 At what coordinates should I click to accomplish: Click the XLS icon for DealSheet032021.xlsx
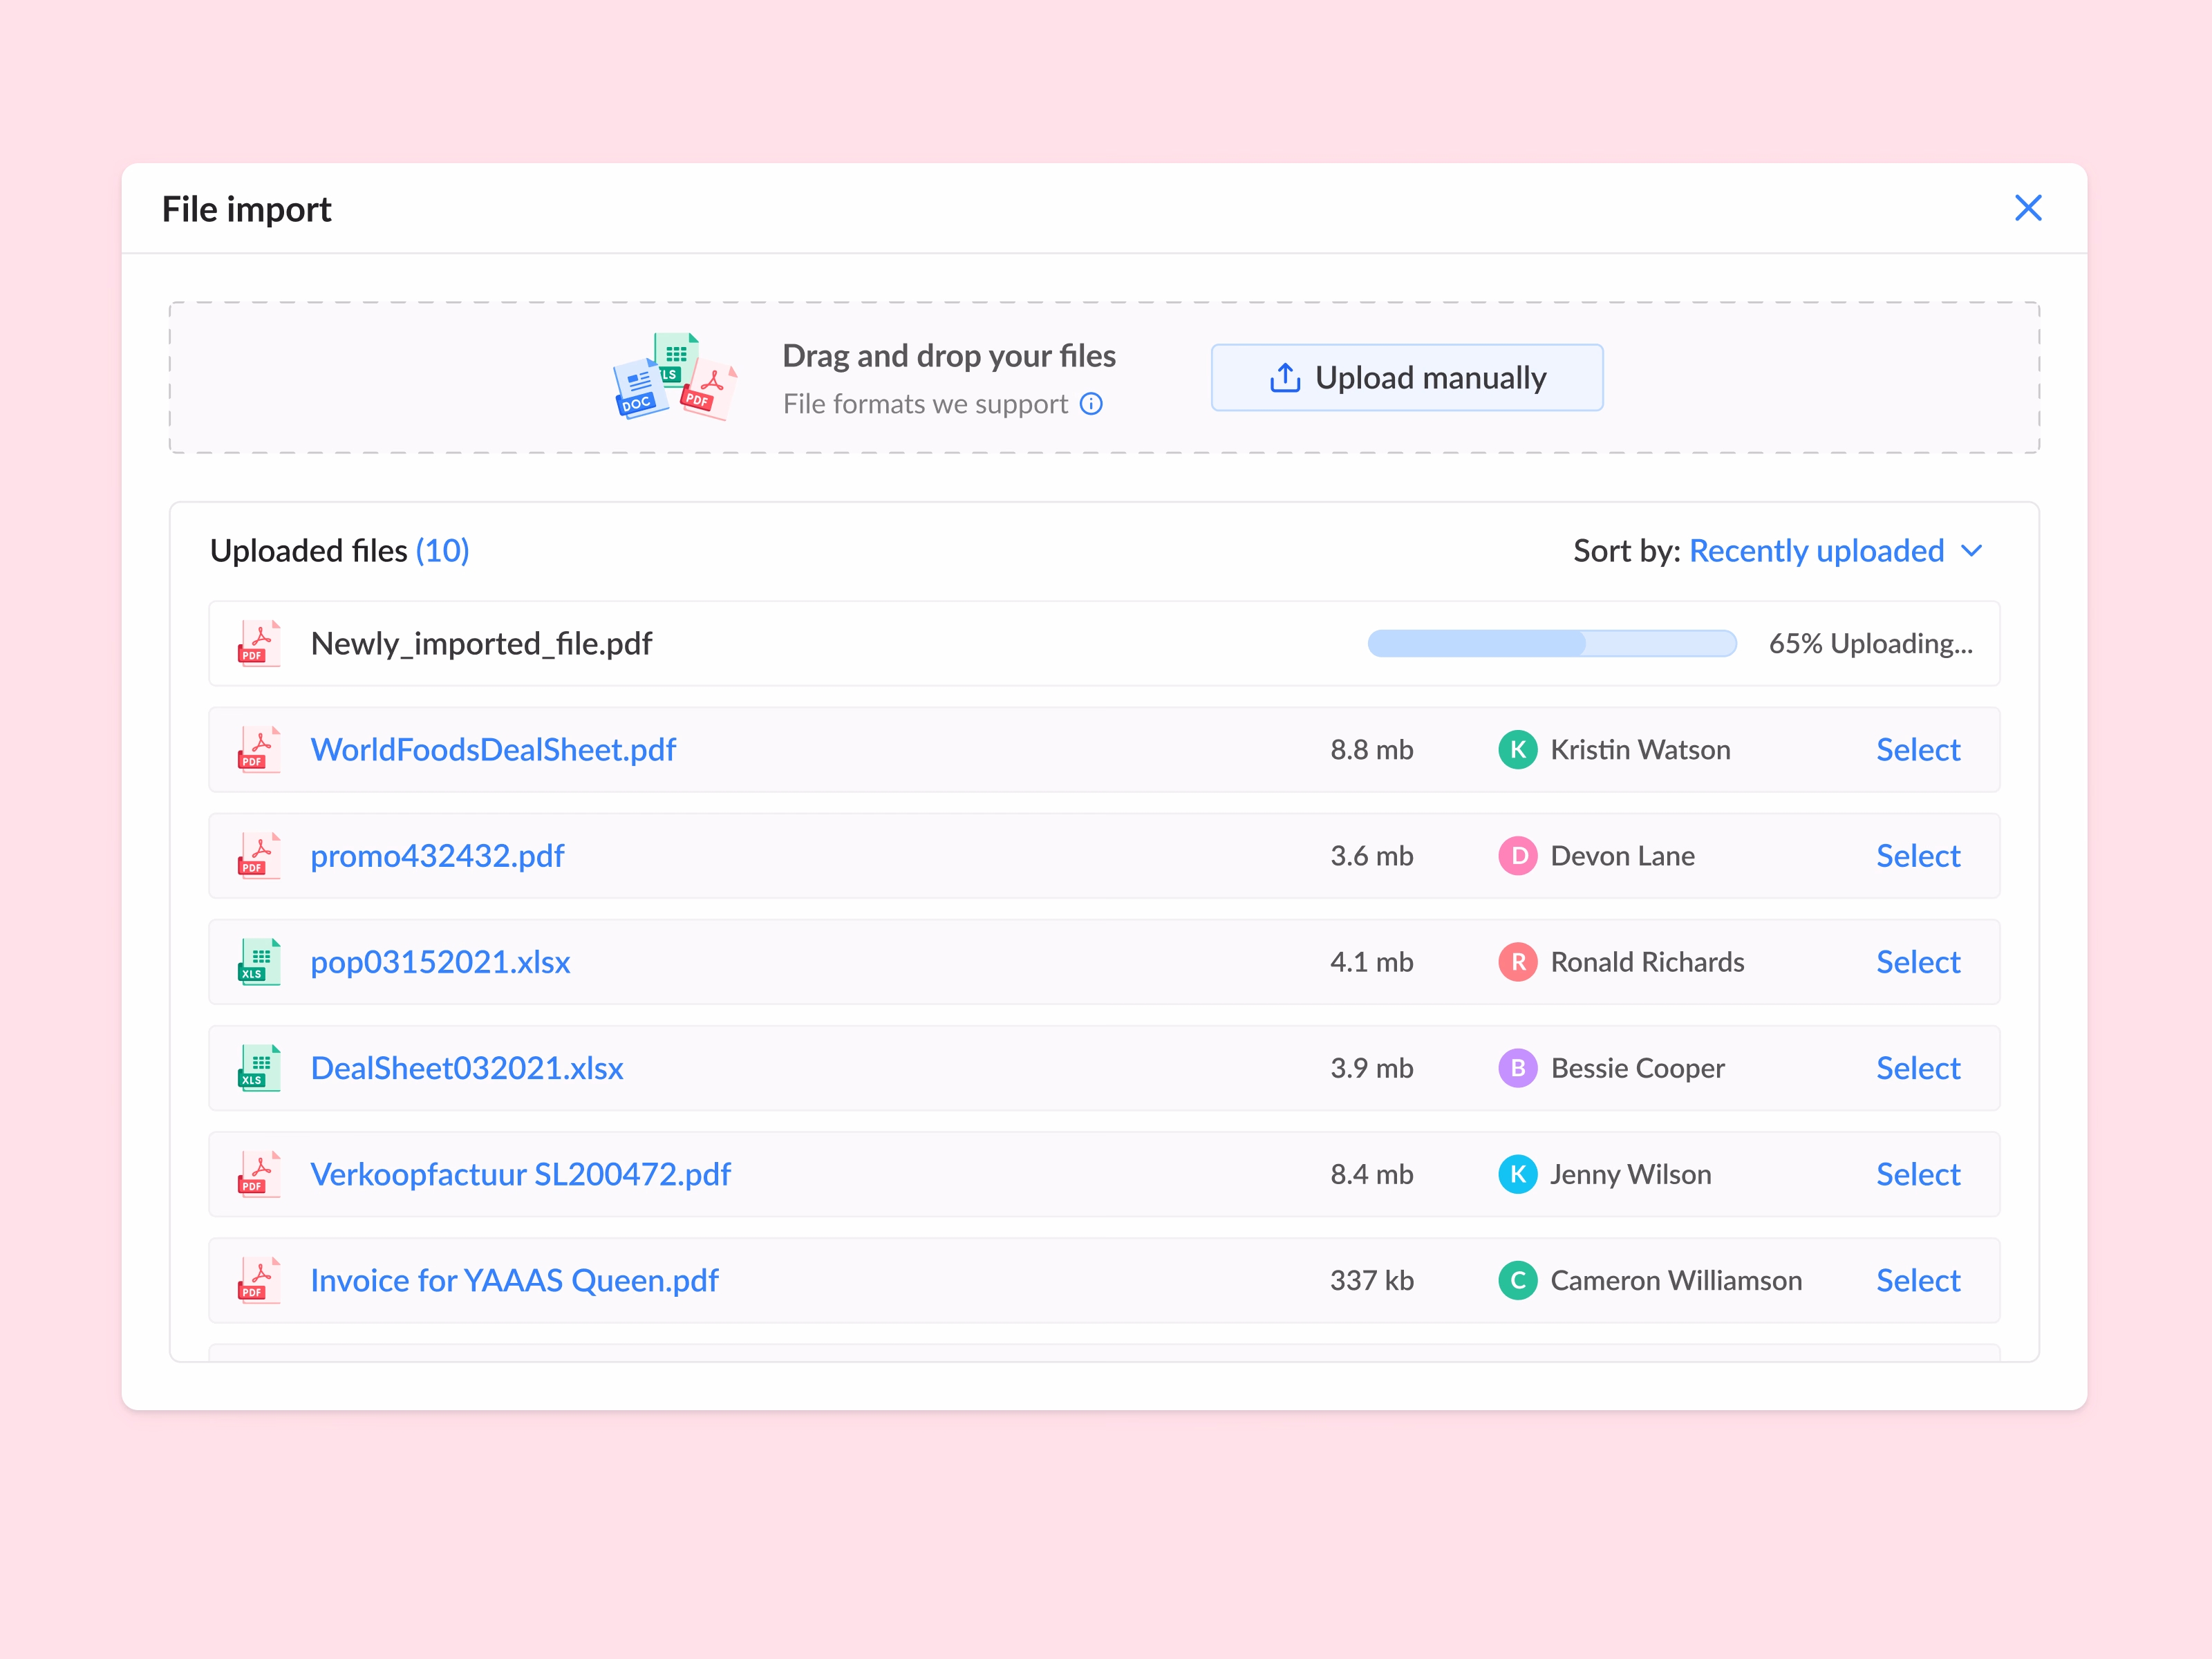tap(259, 1067)
